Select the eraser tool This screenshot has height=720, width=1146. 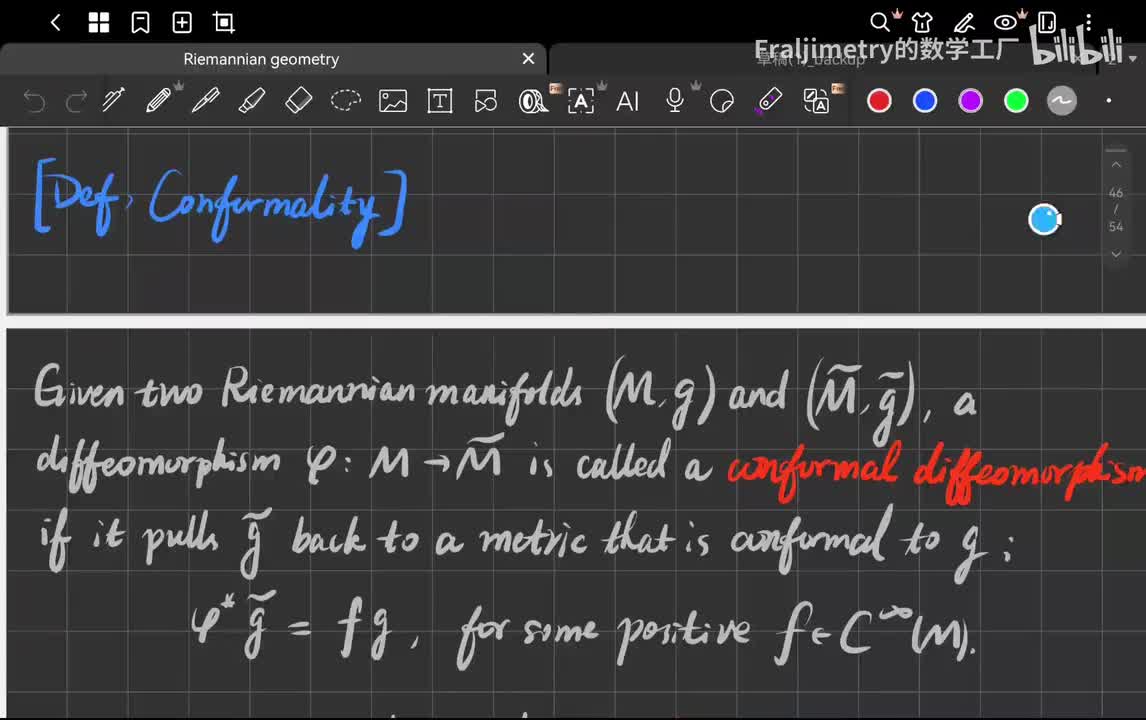tap(298, 100)
